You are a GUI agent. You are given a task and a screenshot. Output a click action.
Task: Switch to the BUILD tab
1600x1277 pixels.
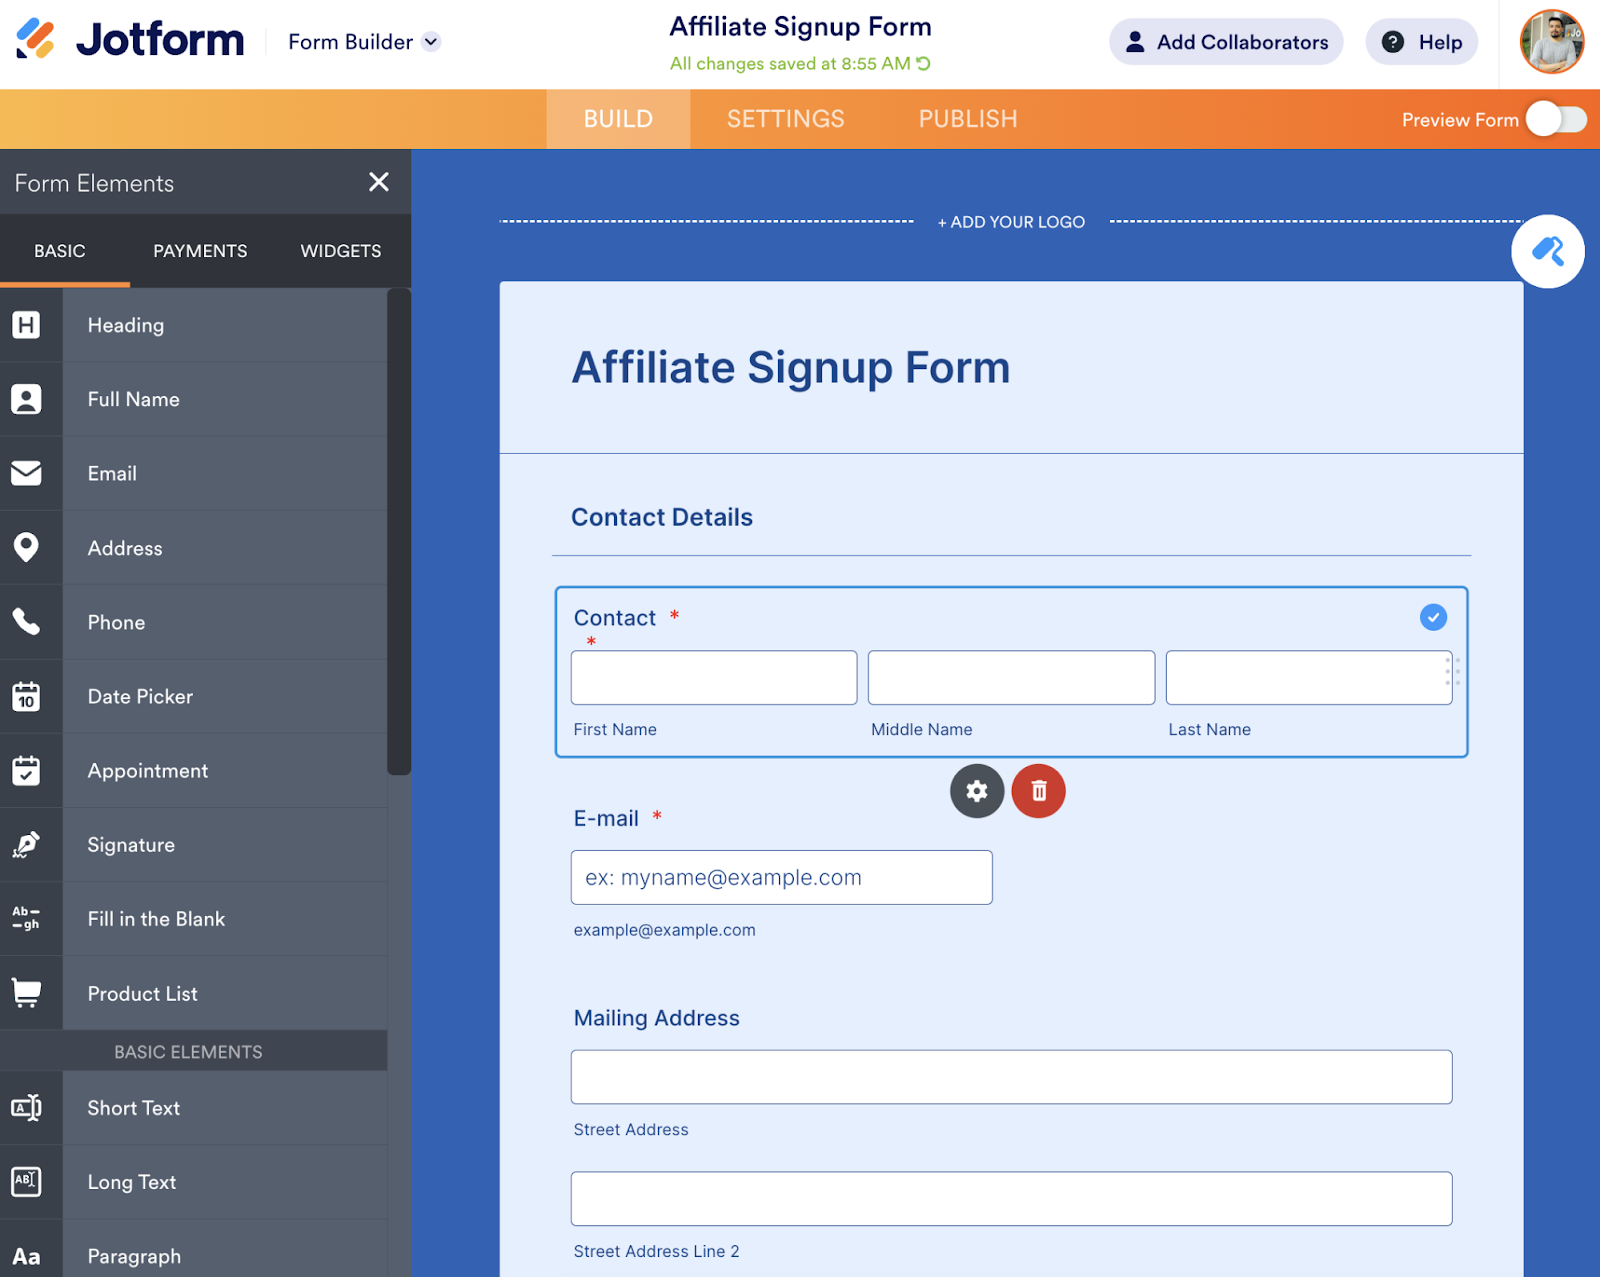(x=618, y=119)
